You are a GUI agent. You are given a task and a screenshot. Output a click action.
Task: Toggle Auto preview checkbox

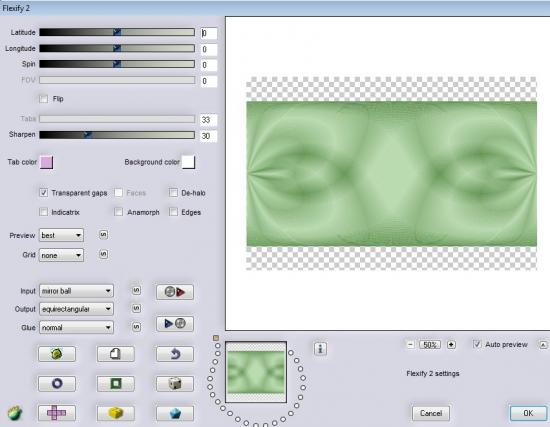[x=477, y=344]
